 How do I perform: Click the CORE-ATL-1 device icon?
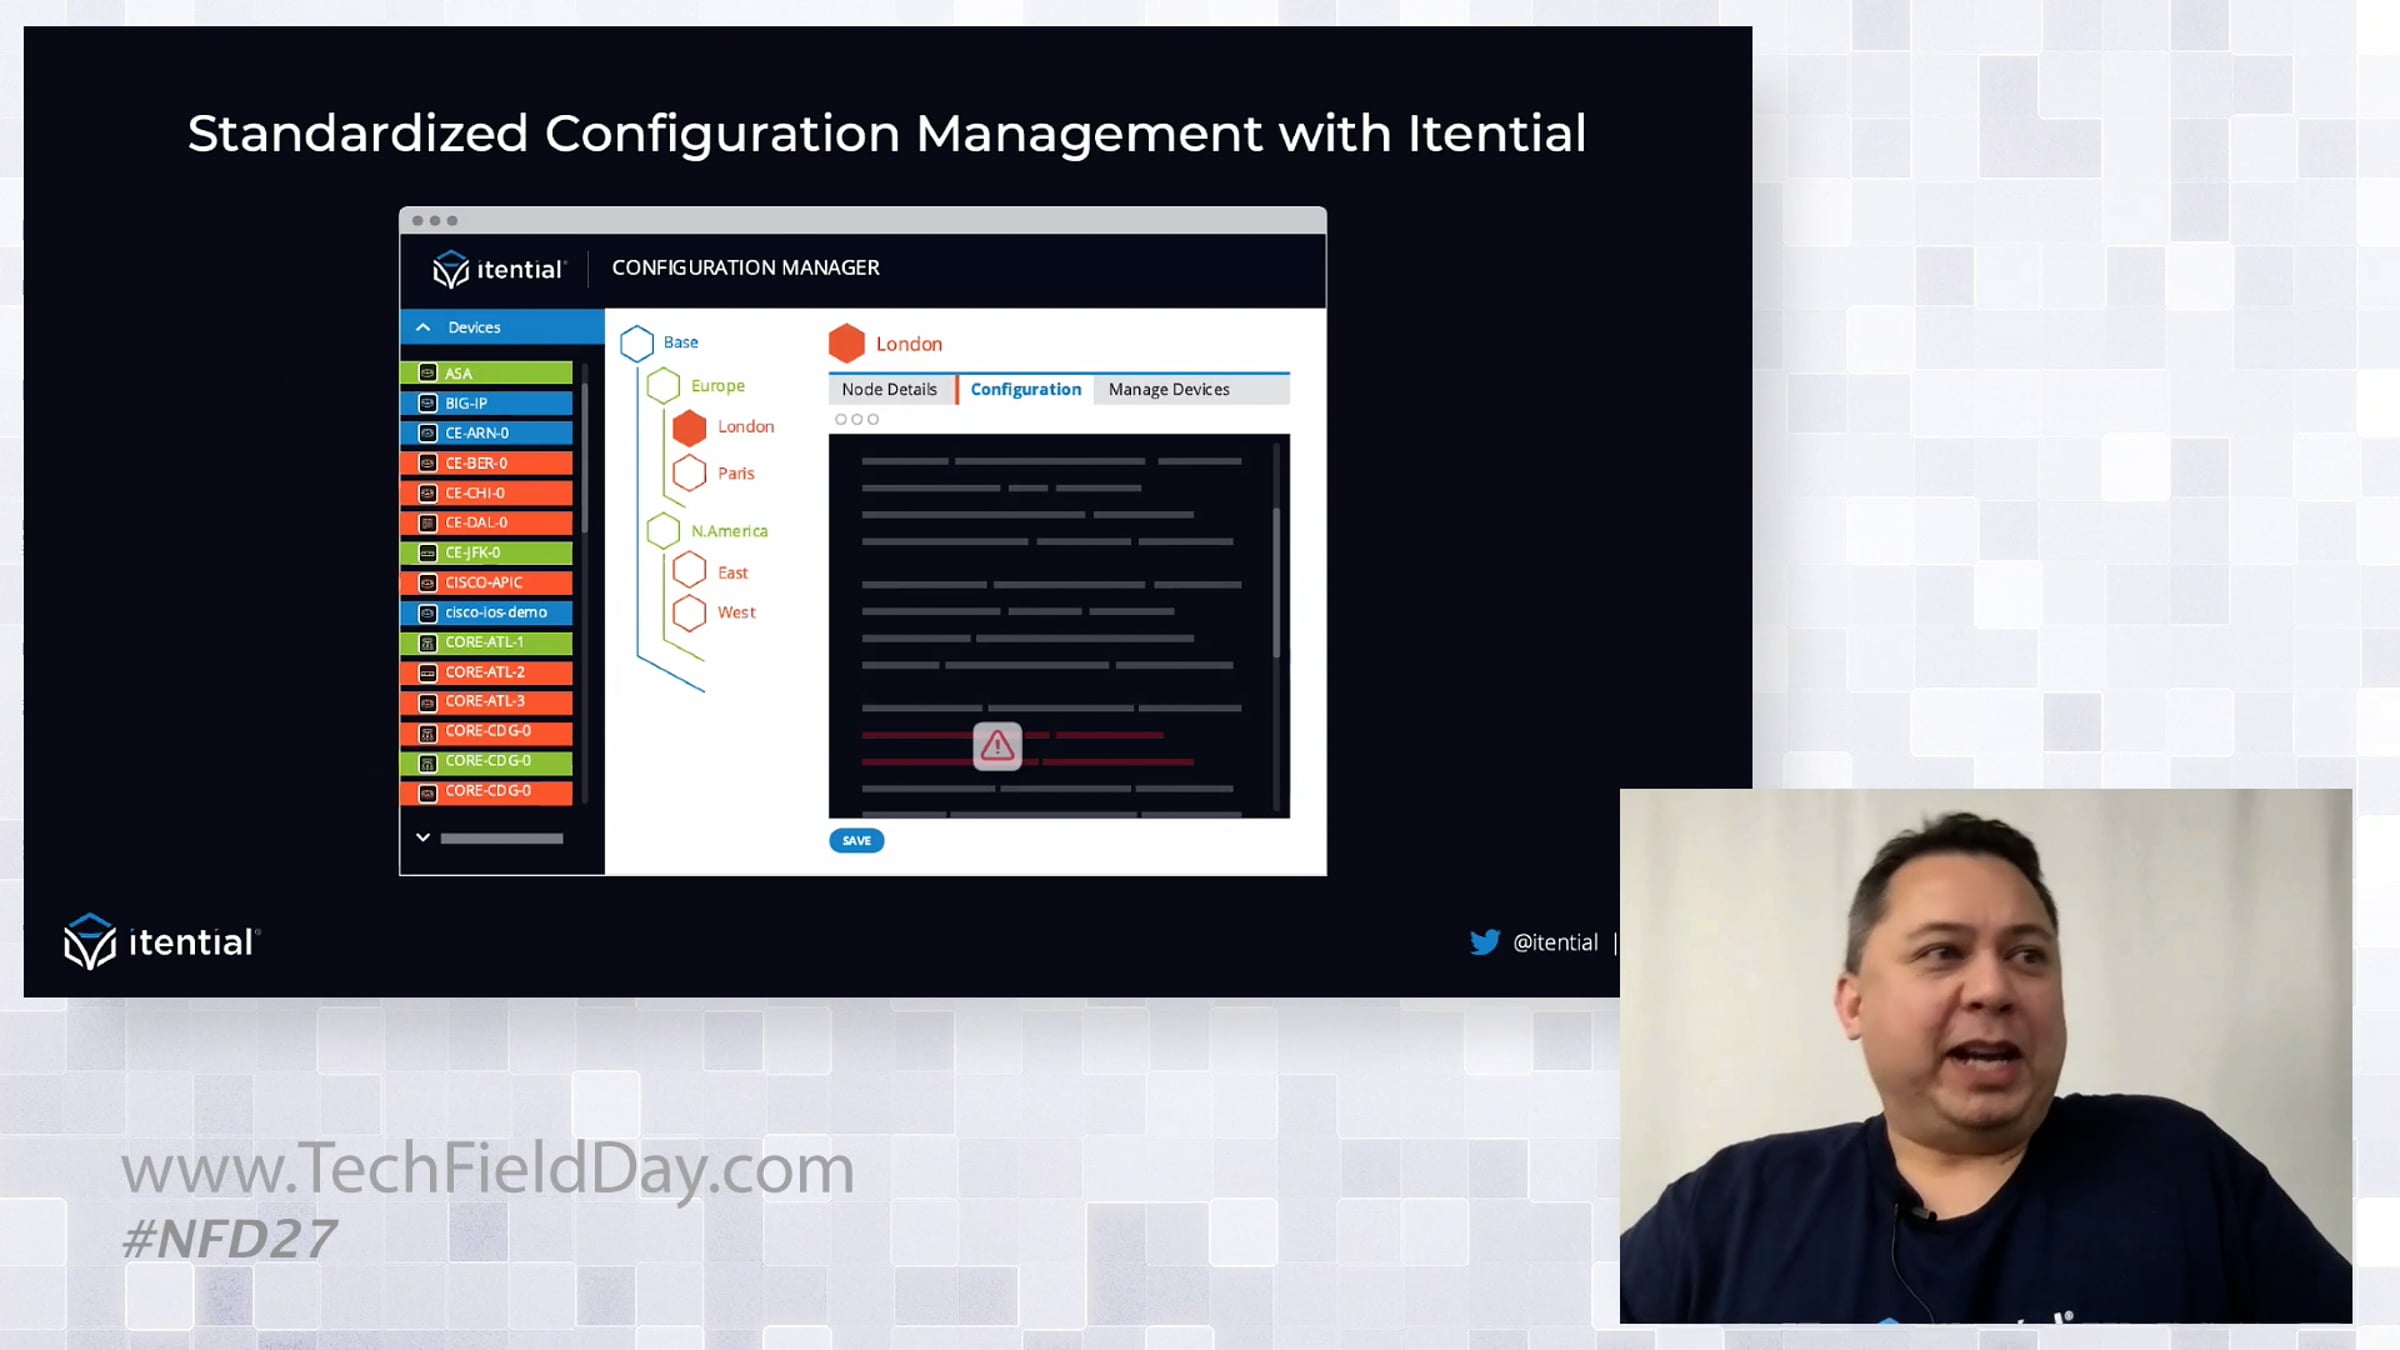(428, 643)
